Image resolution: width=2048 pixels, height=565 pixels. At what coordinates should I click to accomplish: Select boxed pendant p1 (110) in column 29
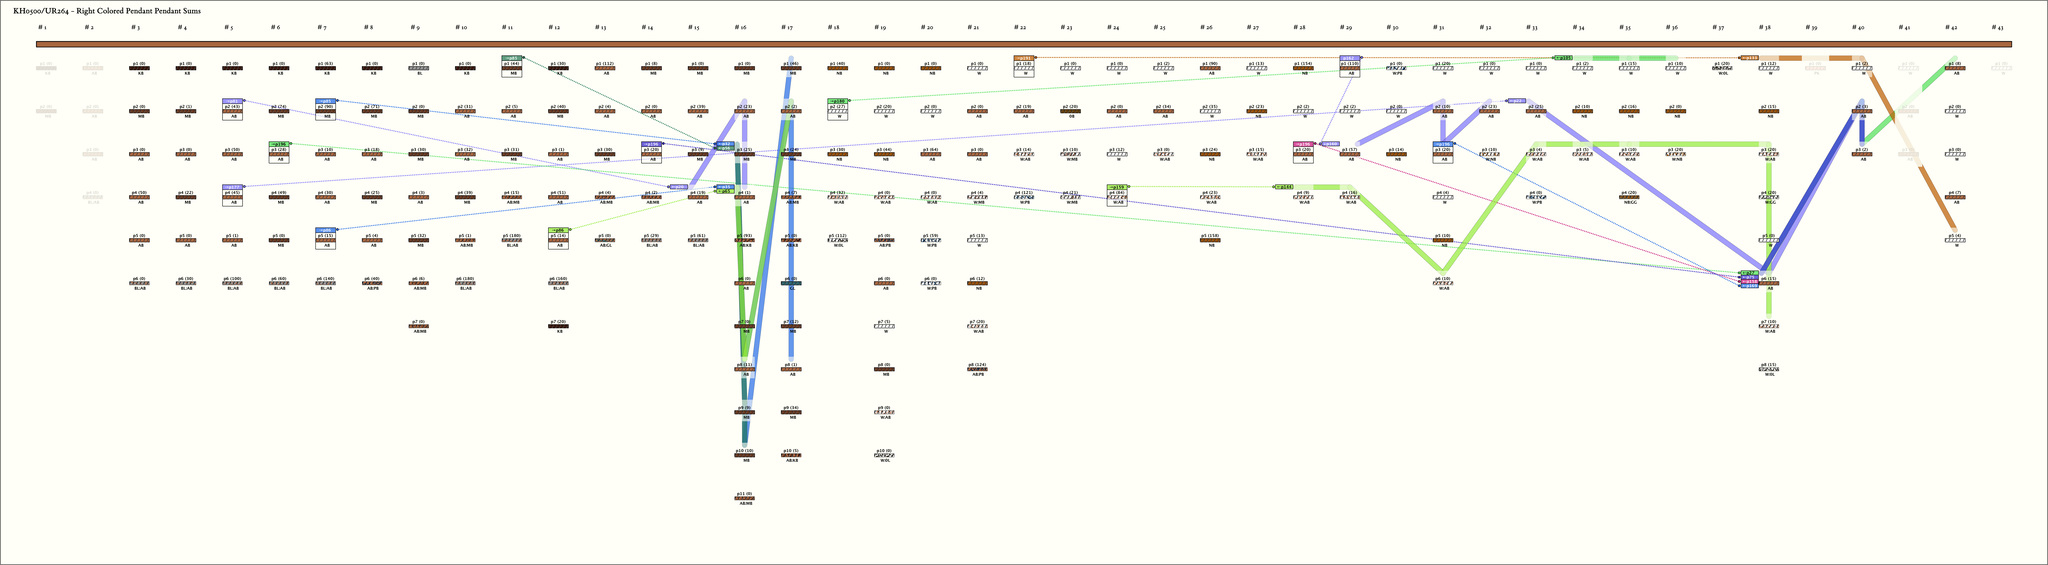click(1350, 68)
